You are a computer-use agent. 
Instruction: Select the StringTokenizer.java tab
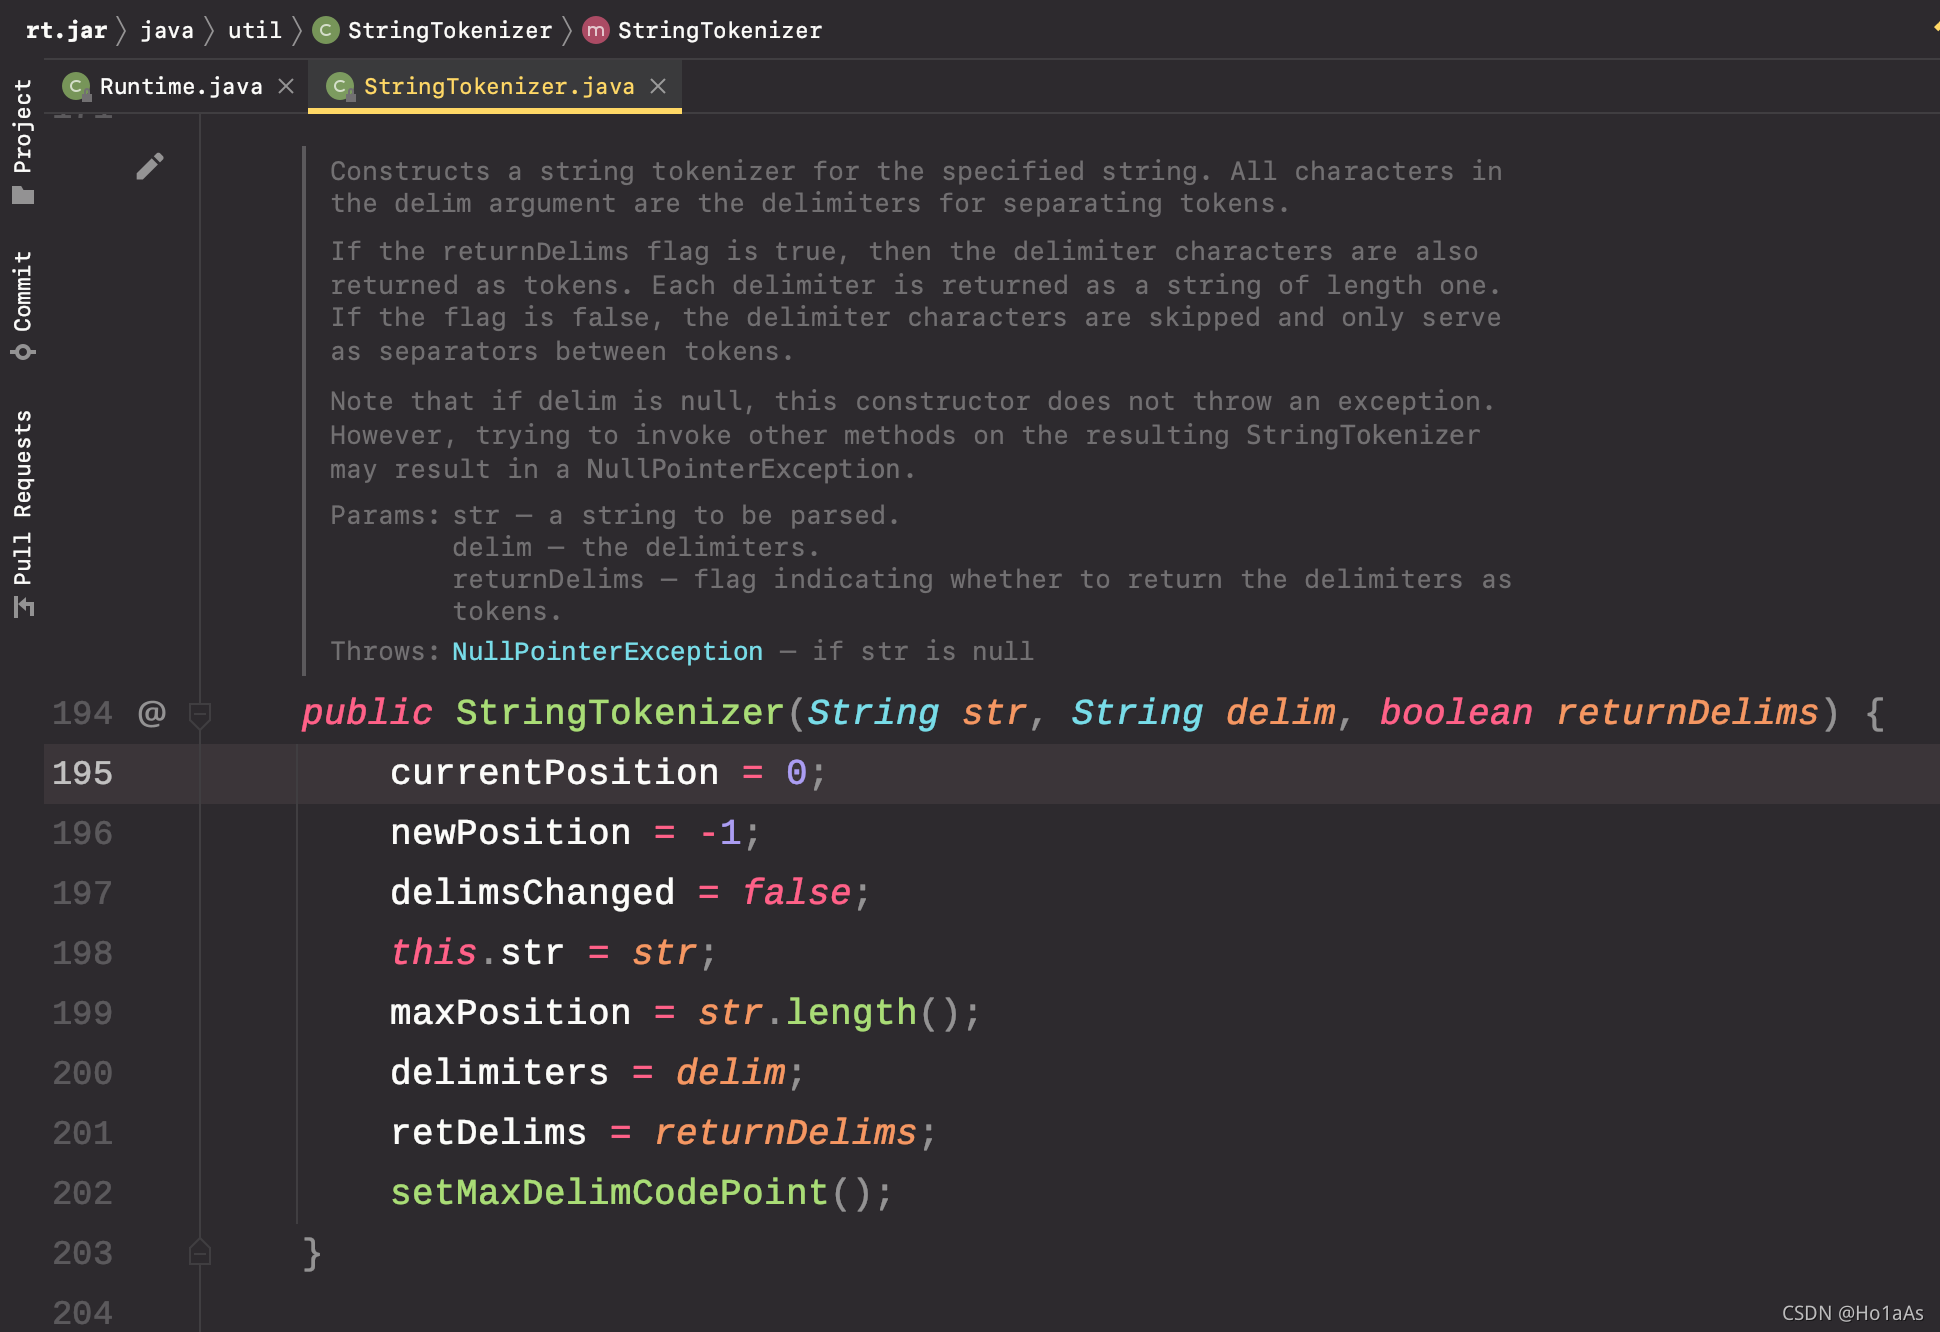498,87
